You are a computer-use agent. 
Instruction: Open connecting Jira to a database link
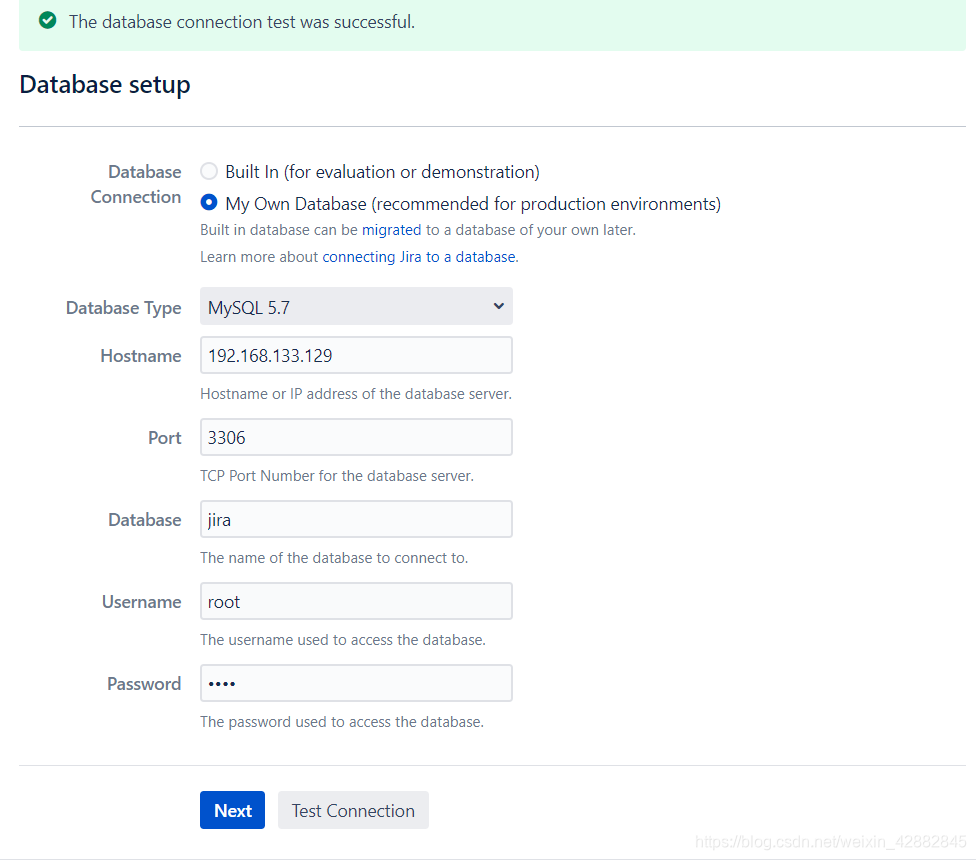coord(419,257)
